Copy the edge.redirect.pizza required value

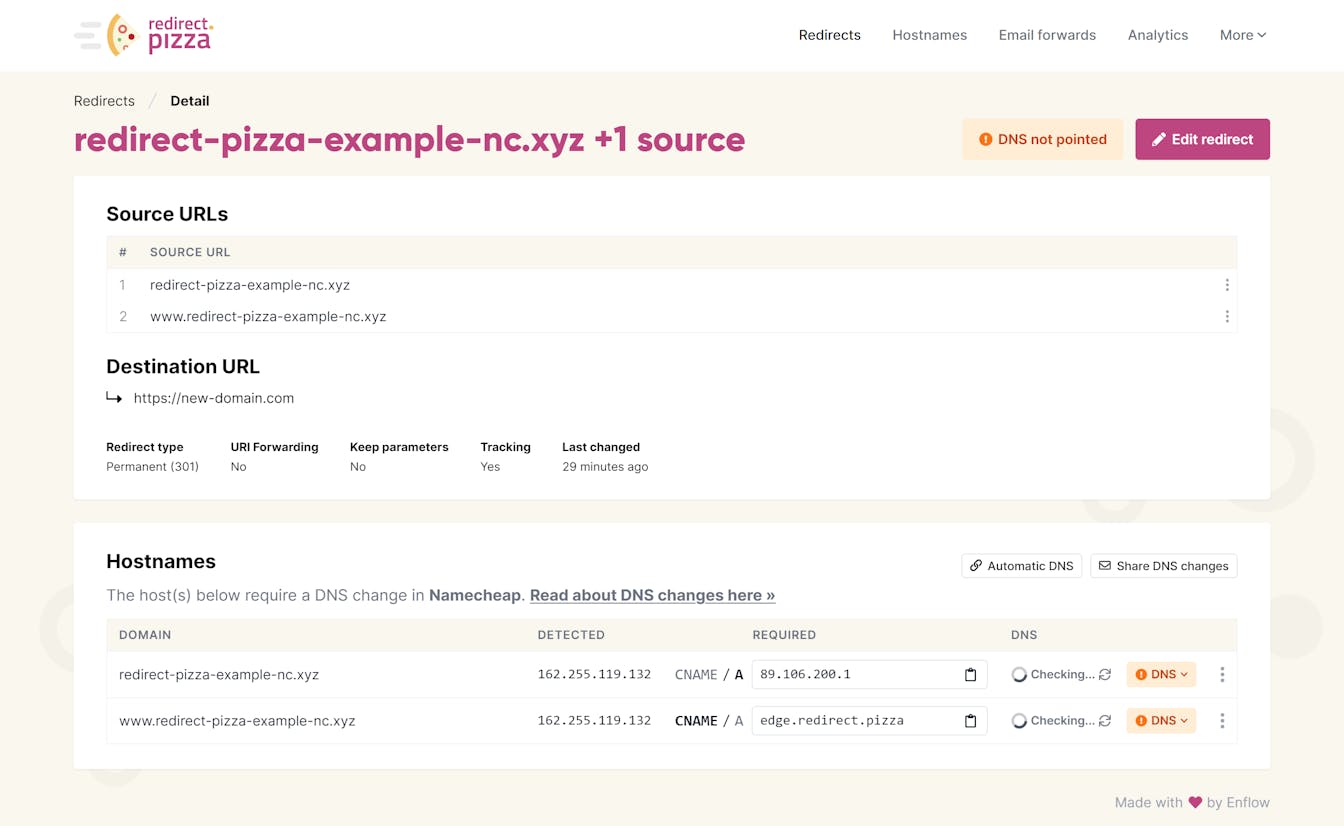pyautogui.click(x=969, y=721)
